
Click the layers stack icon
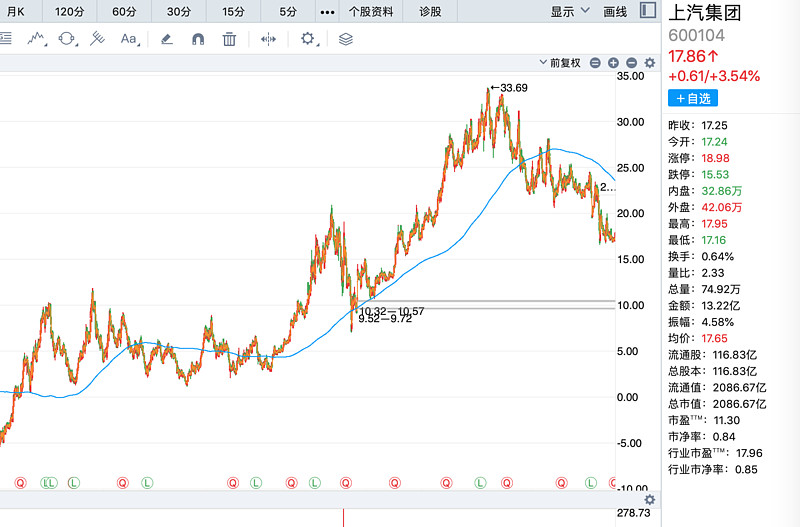pos(346,39)
